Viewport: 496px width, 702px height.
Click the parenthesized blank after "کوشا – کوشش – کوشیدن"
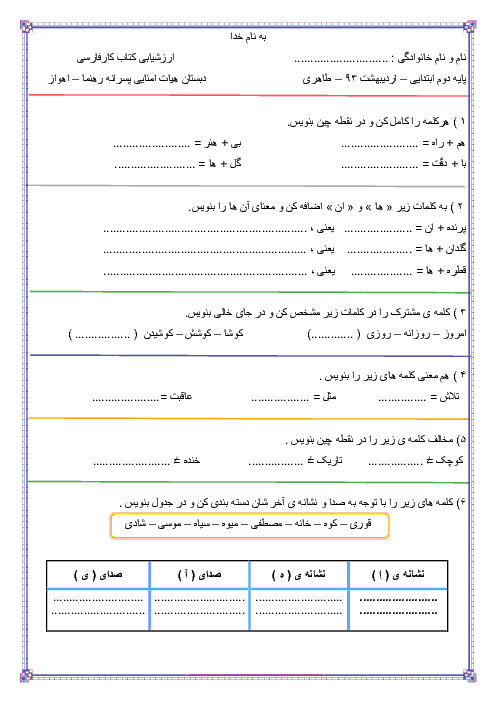[103, 335]
